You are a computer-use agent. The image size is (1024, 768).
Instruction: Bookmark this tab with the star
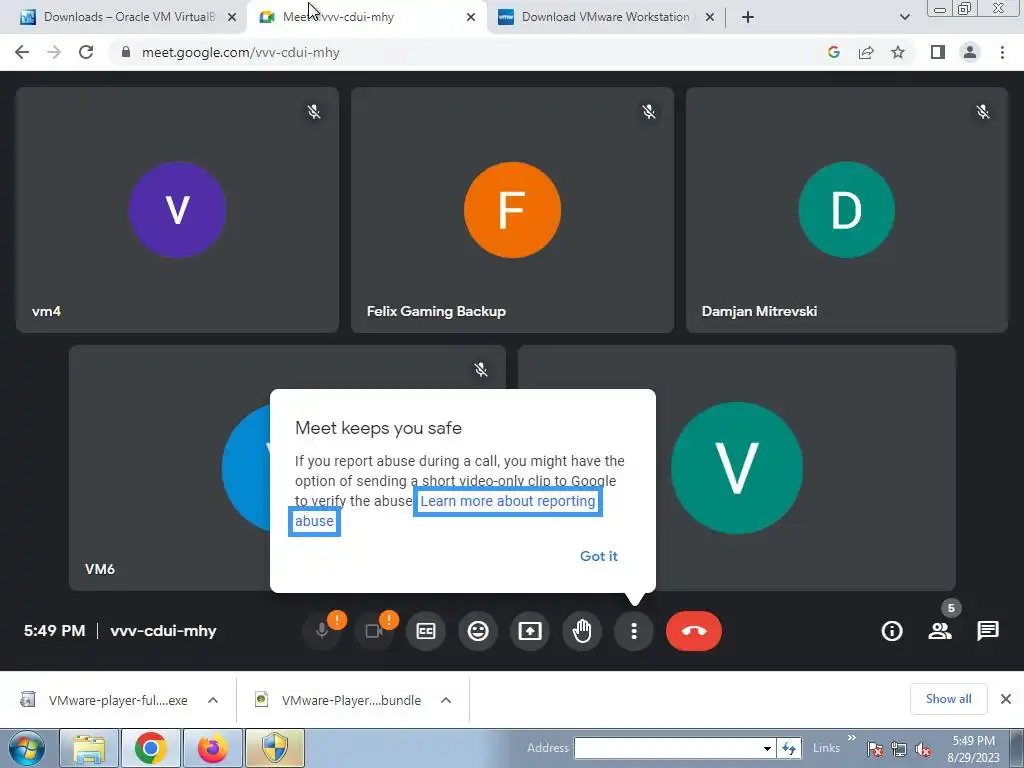tap(898, 52)
